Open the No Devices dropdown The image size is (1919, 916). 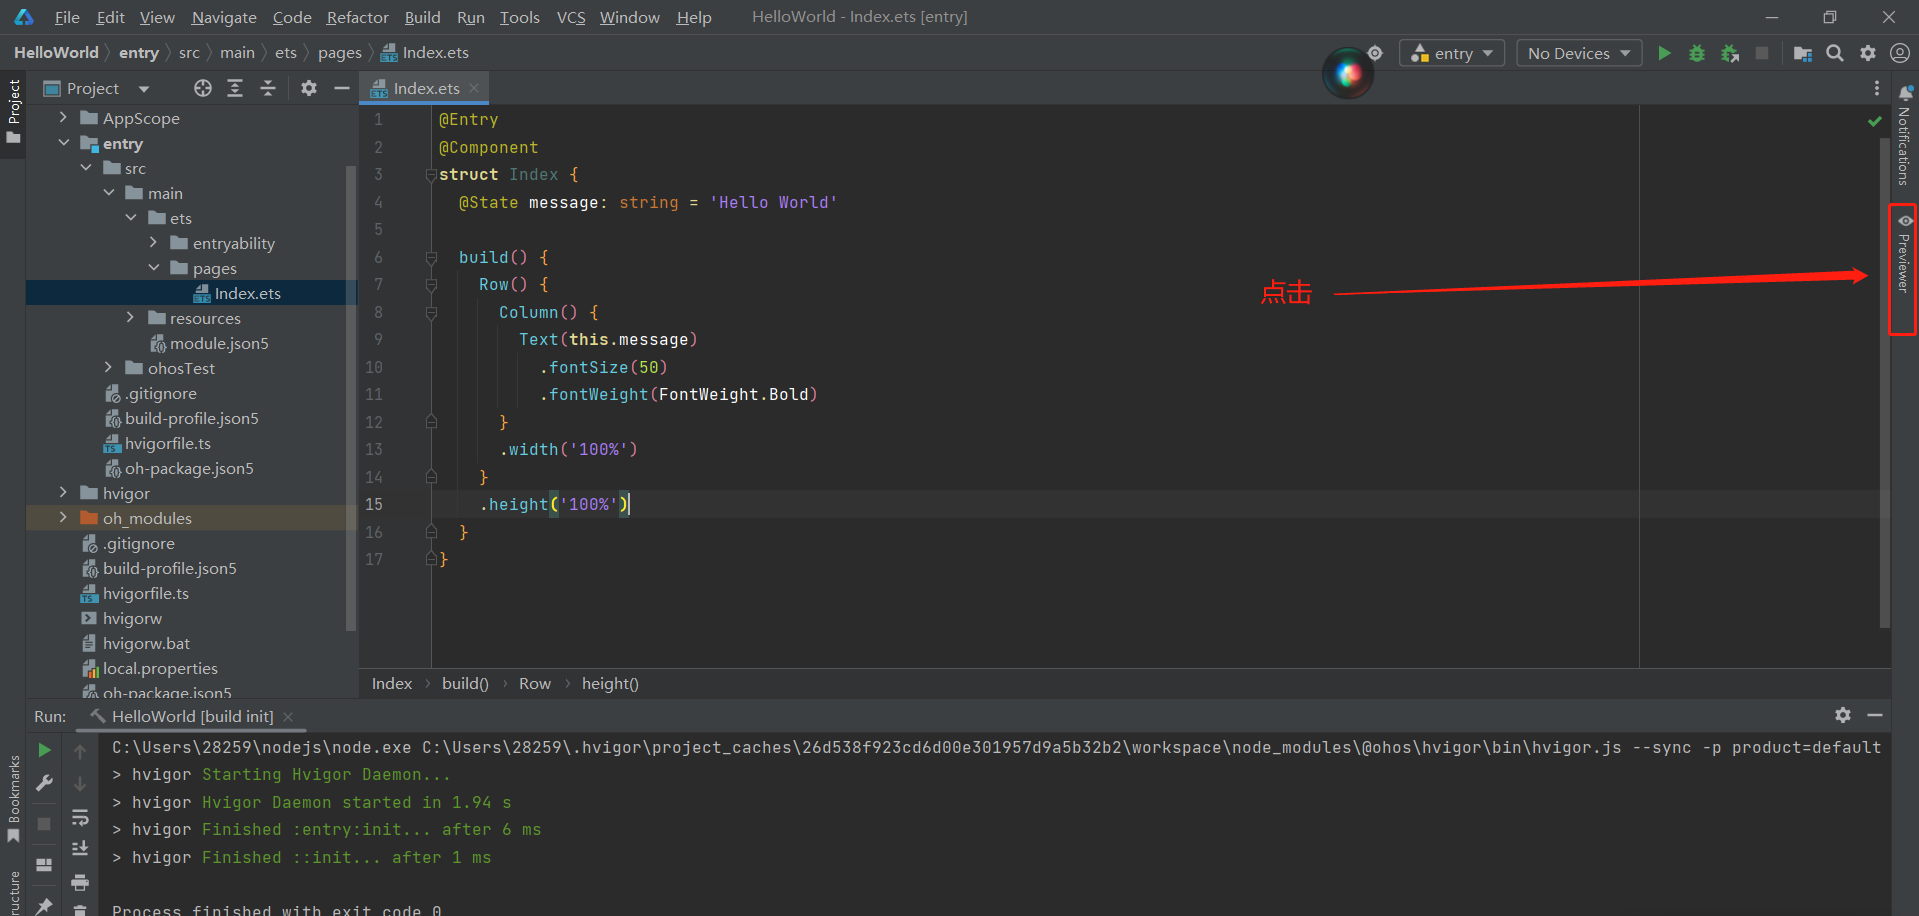point(1579,53)
